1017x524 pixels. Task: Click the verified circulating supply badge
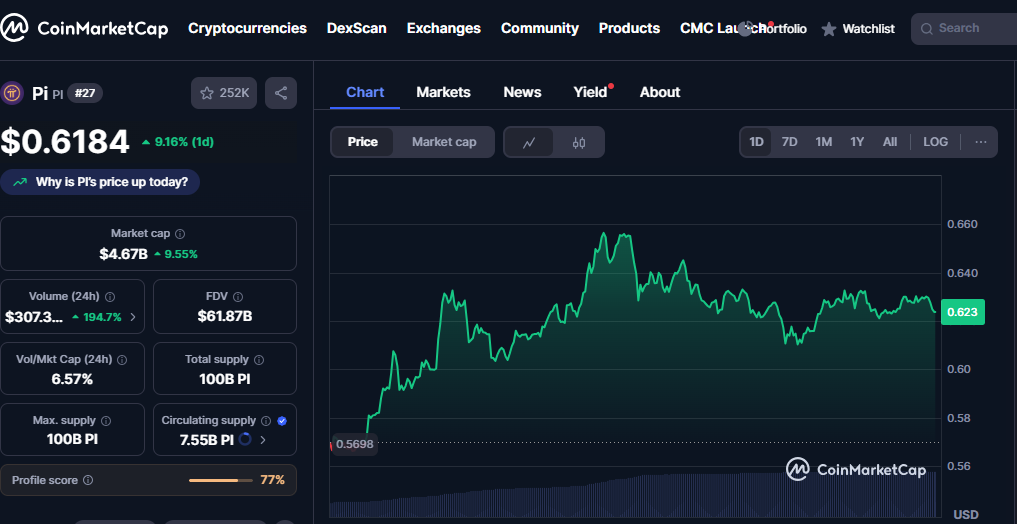coord(281,421)
